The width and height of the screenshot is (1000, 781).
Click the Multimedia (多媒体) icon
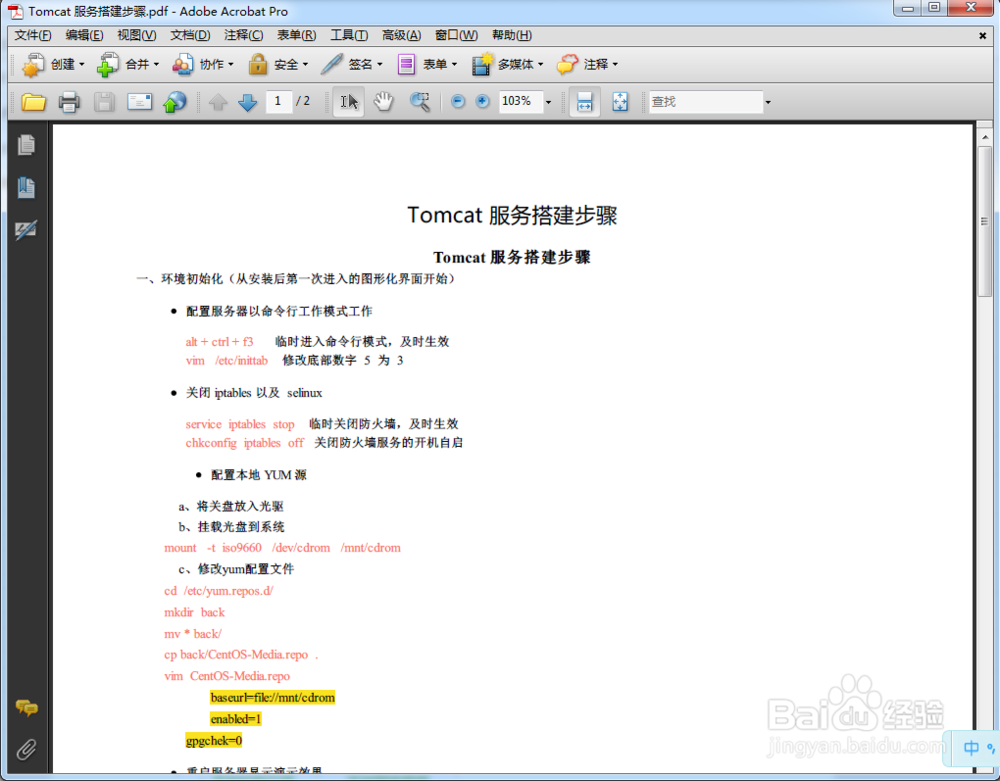point(482,64)
